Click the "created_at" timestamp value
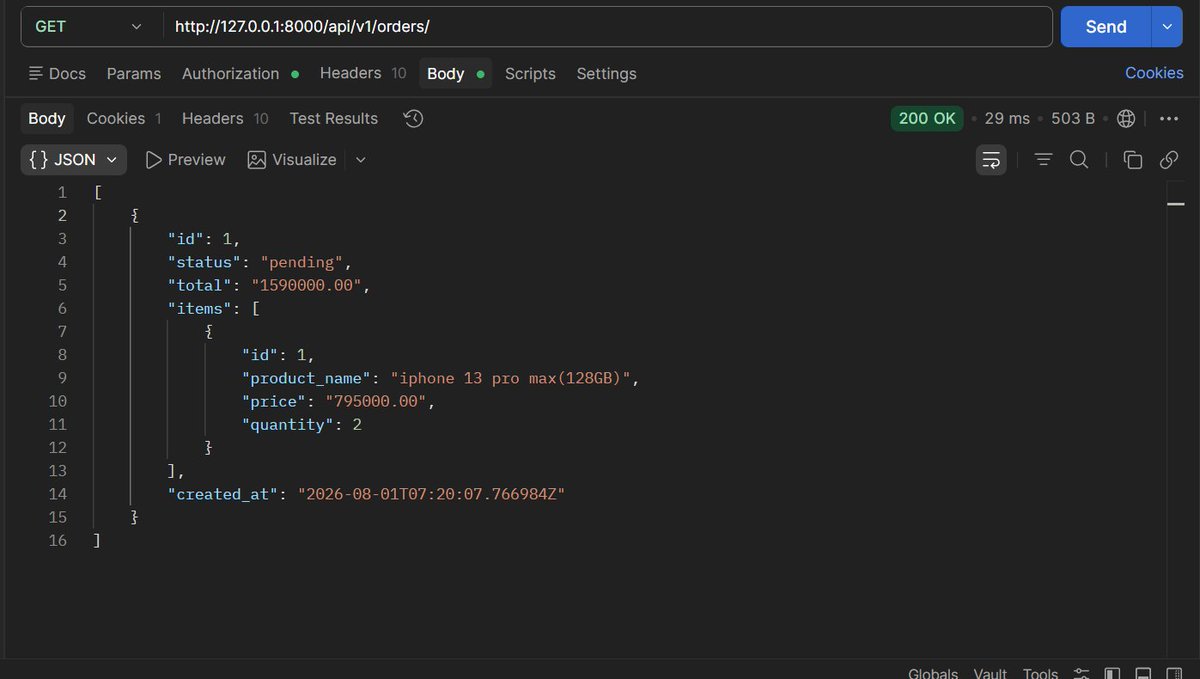 coord(432,494)
